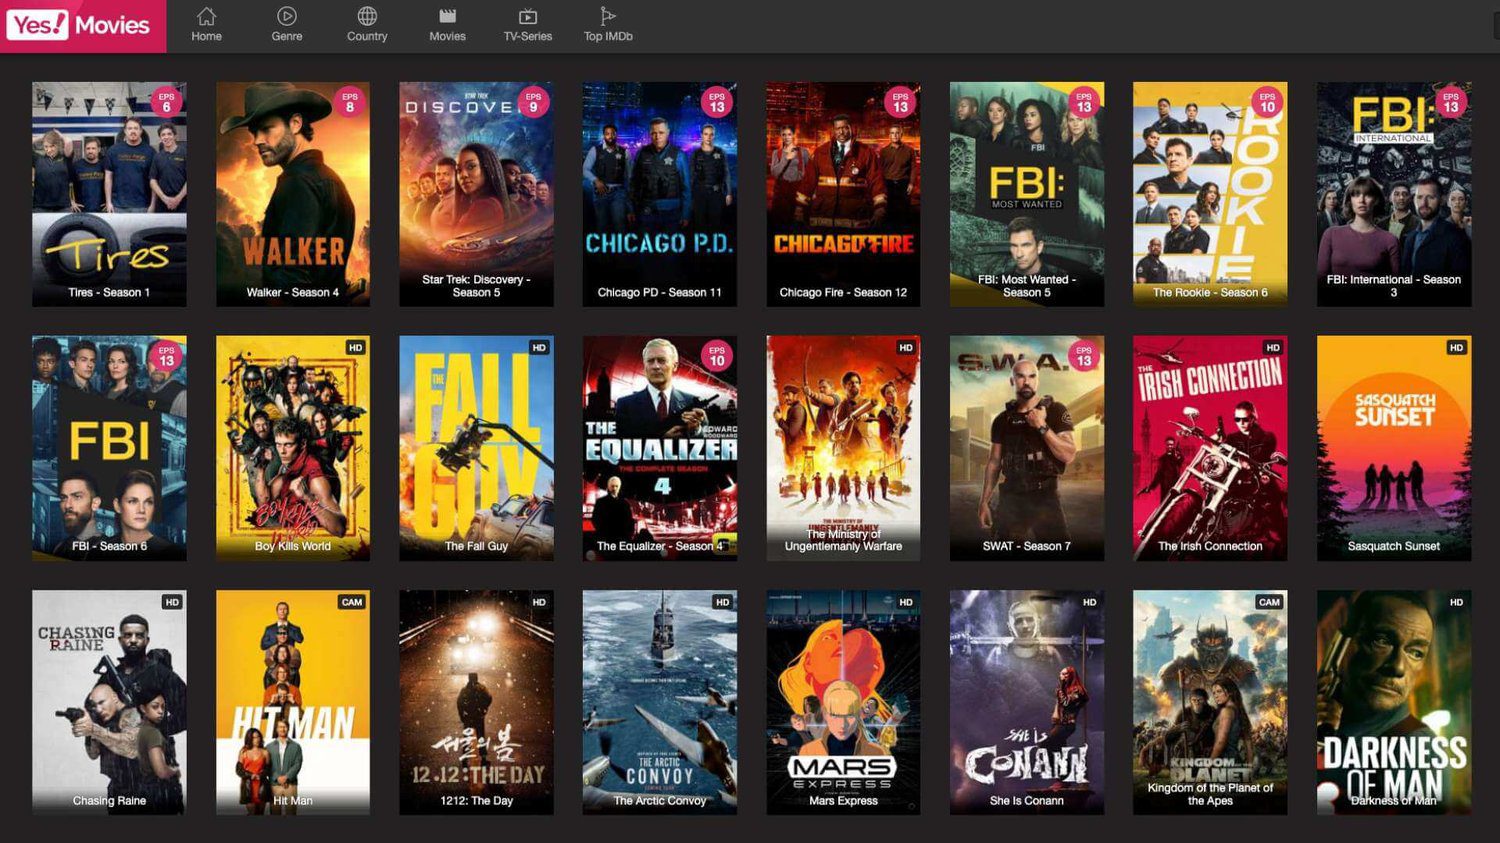Click the TV-Series television icon

click(x=527, y=16)
